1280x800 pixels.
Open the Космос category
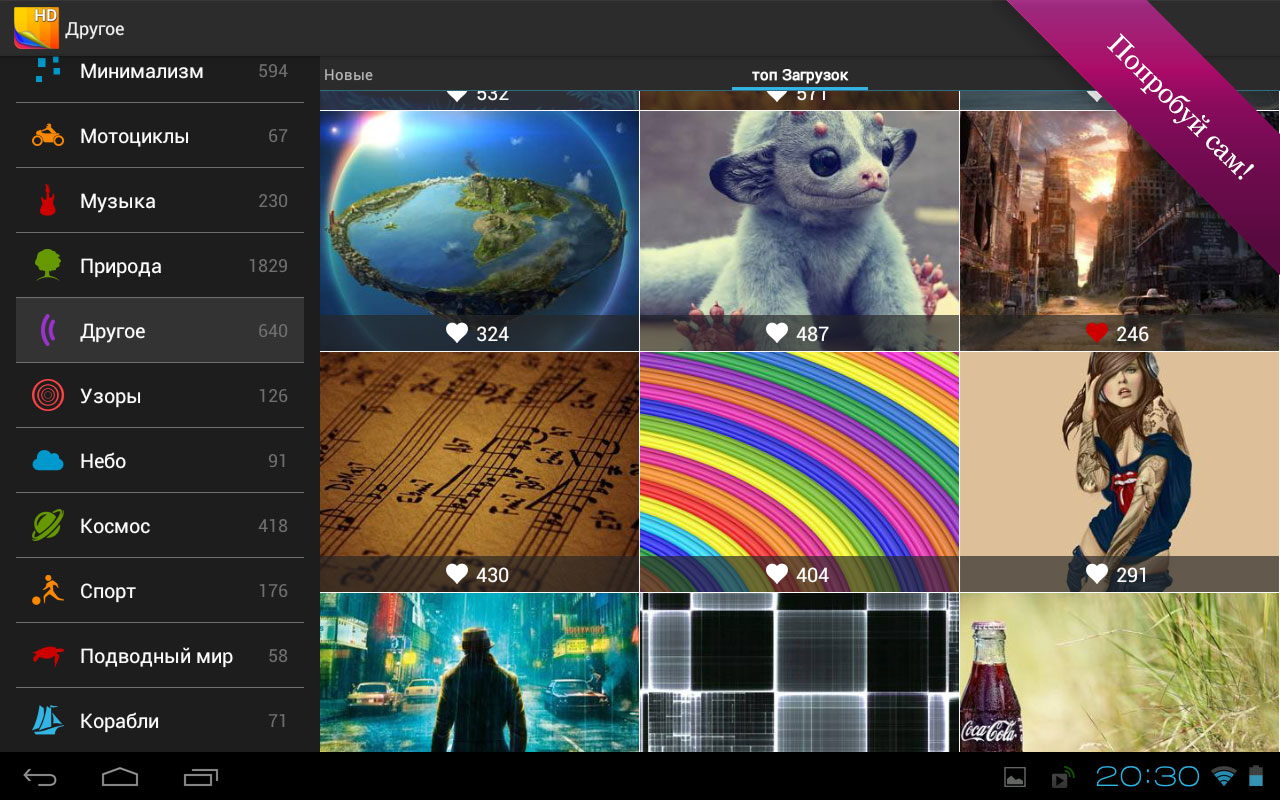pos(160,526)
